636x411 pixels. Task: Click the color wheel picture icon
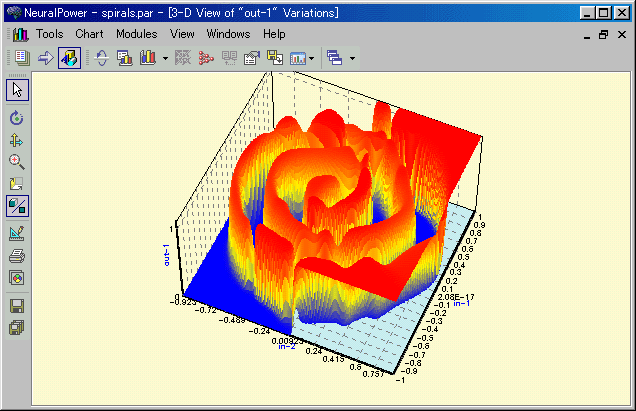click(17, 278)
